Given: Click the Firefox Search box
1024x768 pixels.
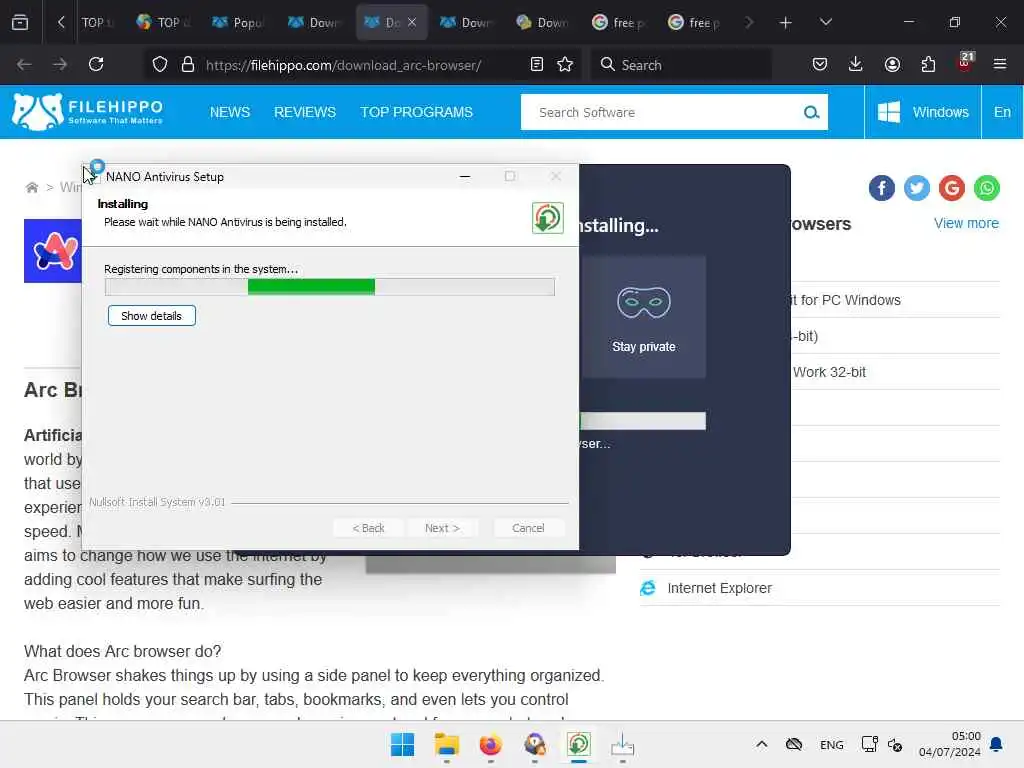Looking at the screenshot, I should 682,64.
